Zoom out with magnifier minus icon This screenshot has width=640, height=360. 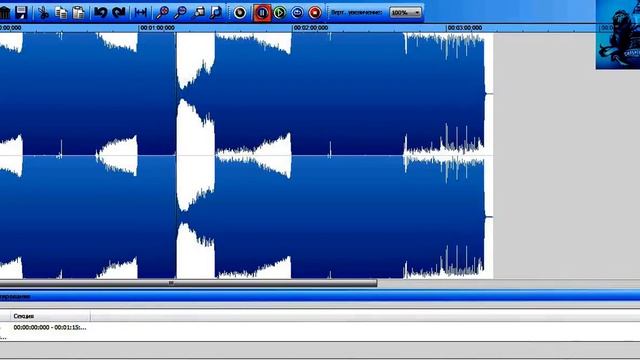(x=180, y=13)
